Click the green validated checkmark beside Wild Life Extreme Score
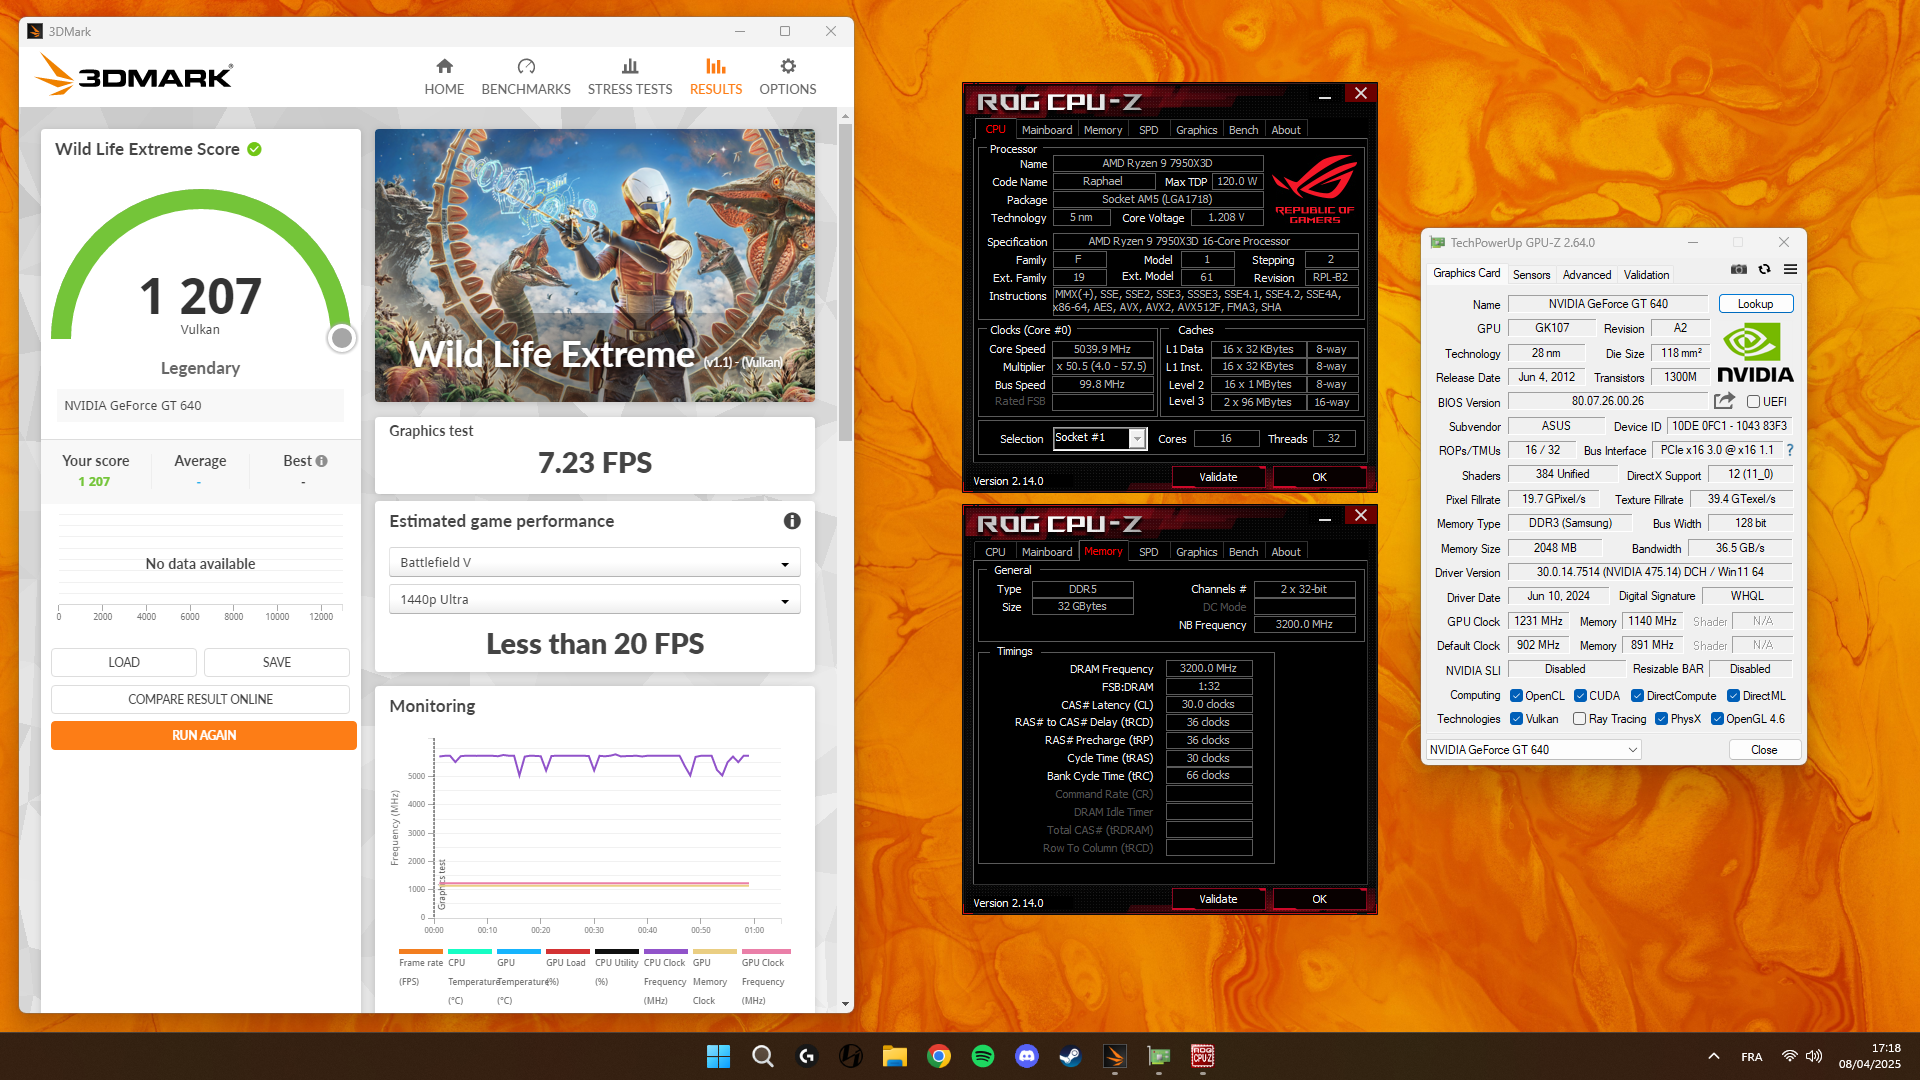The width and height of the screenshot is (1920, 1080). click(254, 149)
